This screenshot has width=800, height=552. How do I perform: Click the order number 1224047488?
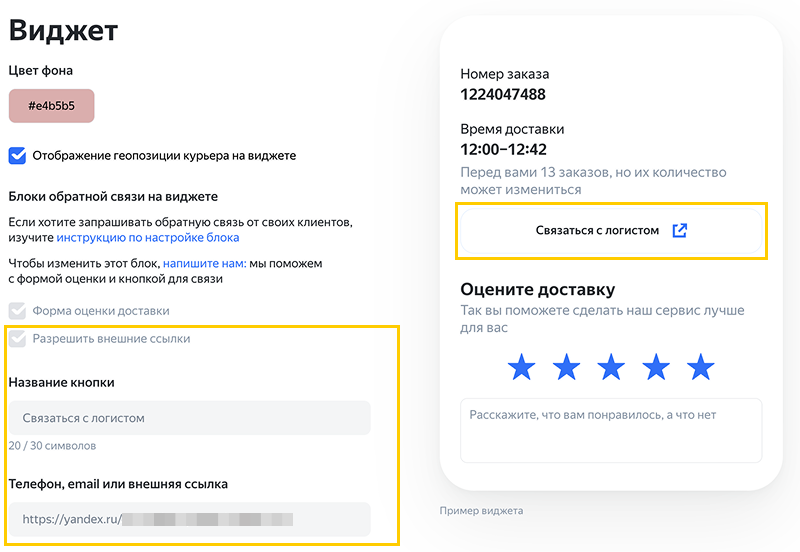[503, 95]
